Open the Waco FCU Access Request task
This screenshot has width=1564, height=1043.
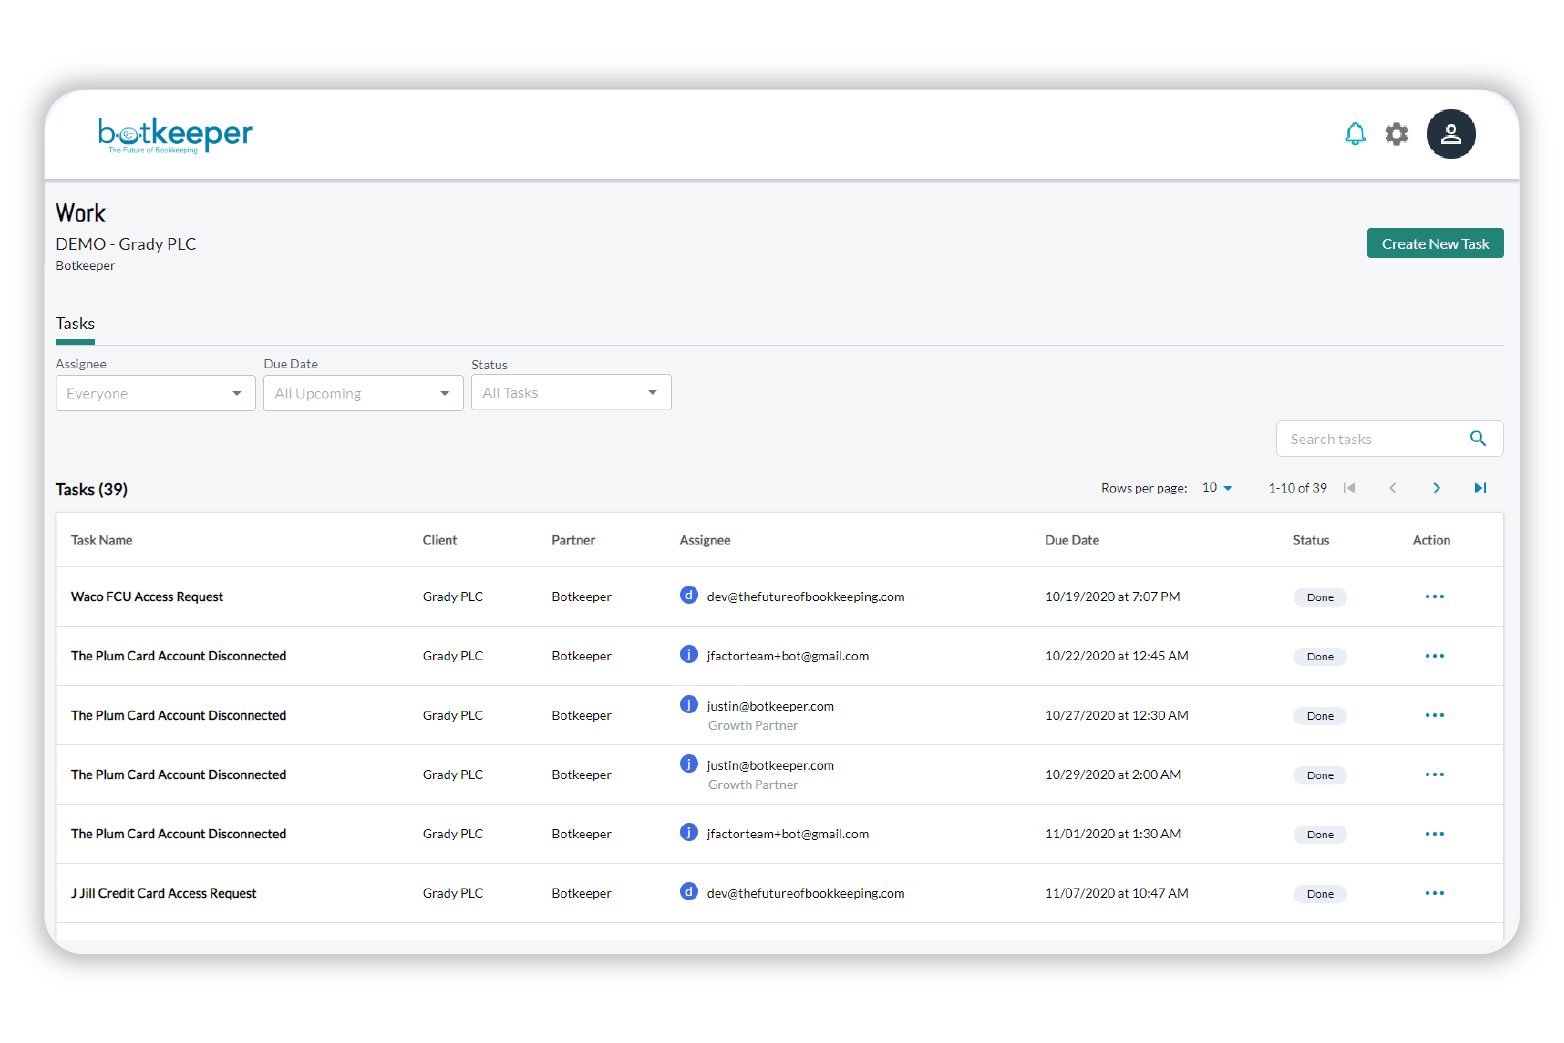tap(147, 597)
